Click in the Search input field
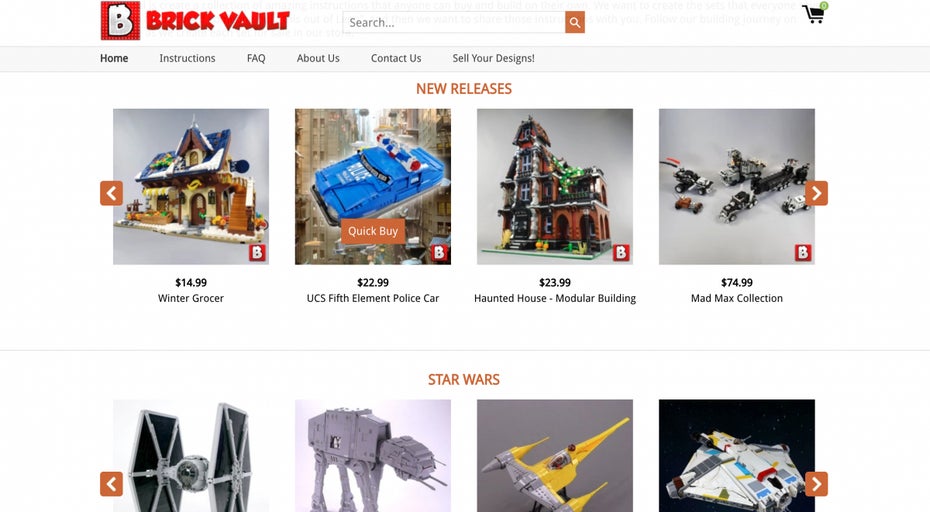The image size is (930, 512). click(x=454, y=23)
